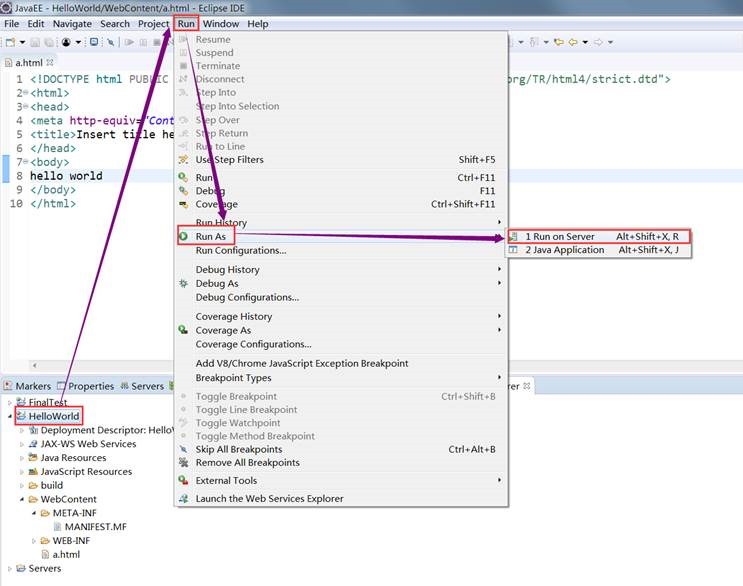Select 2 Java Application submenu item
Viewport: 743px width, 586px height.
(x=598, y=250)
